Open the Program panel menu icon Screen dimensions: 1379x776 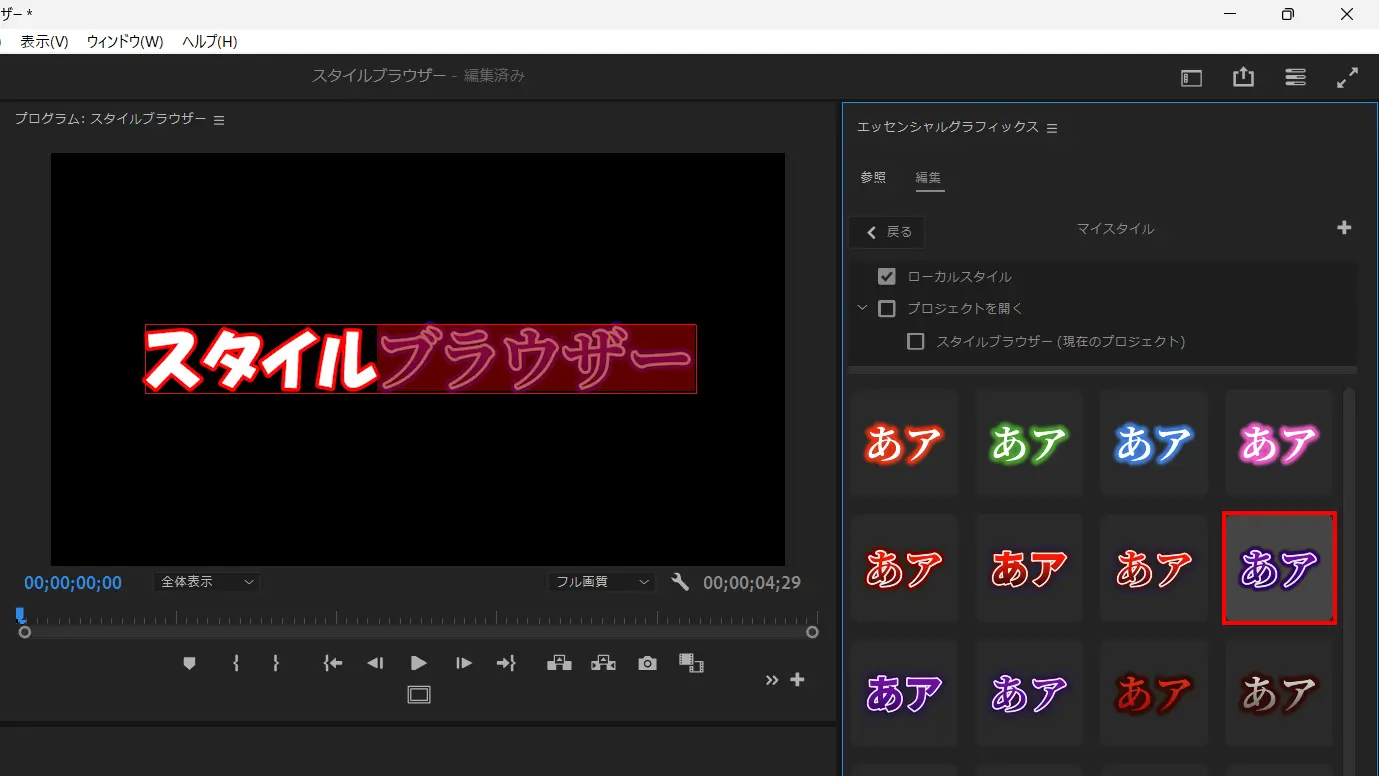(x=219, y=120)
